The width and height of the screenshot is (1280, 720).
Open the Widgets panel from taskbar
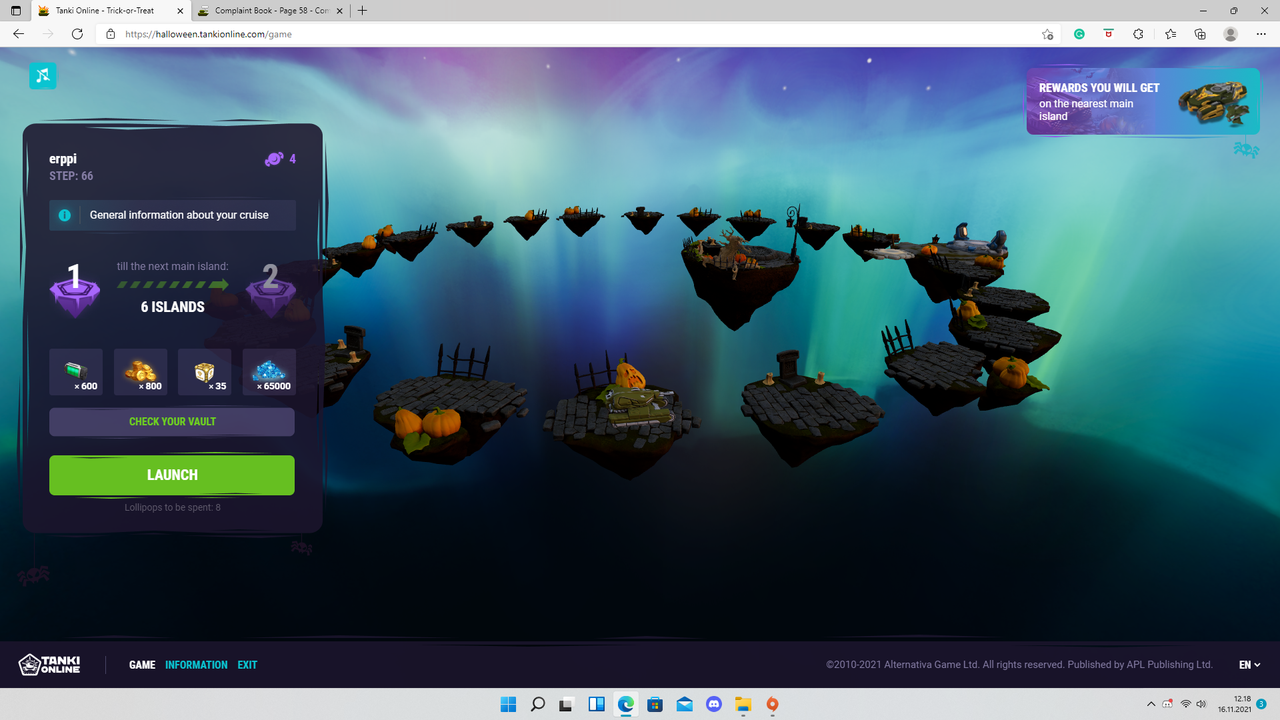pyautogui.click(x=596, y=704)
